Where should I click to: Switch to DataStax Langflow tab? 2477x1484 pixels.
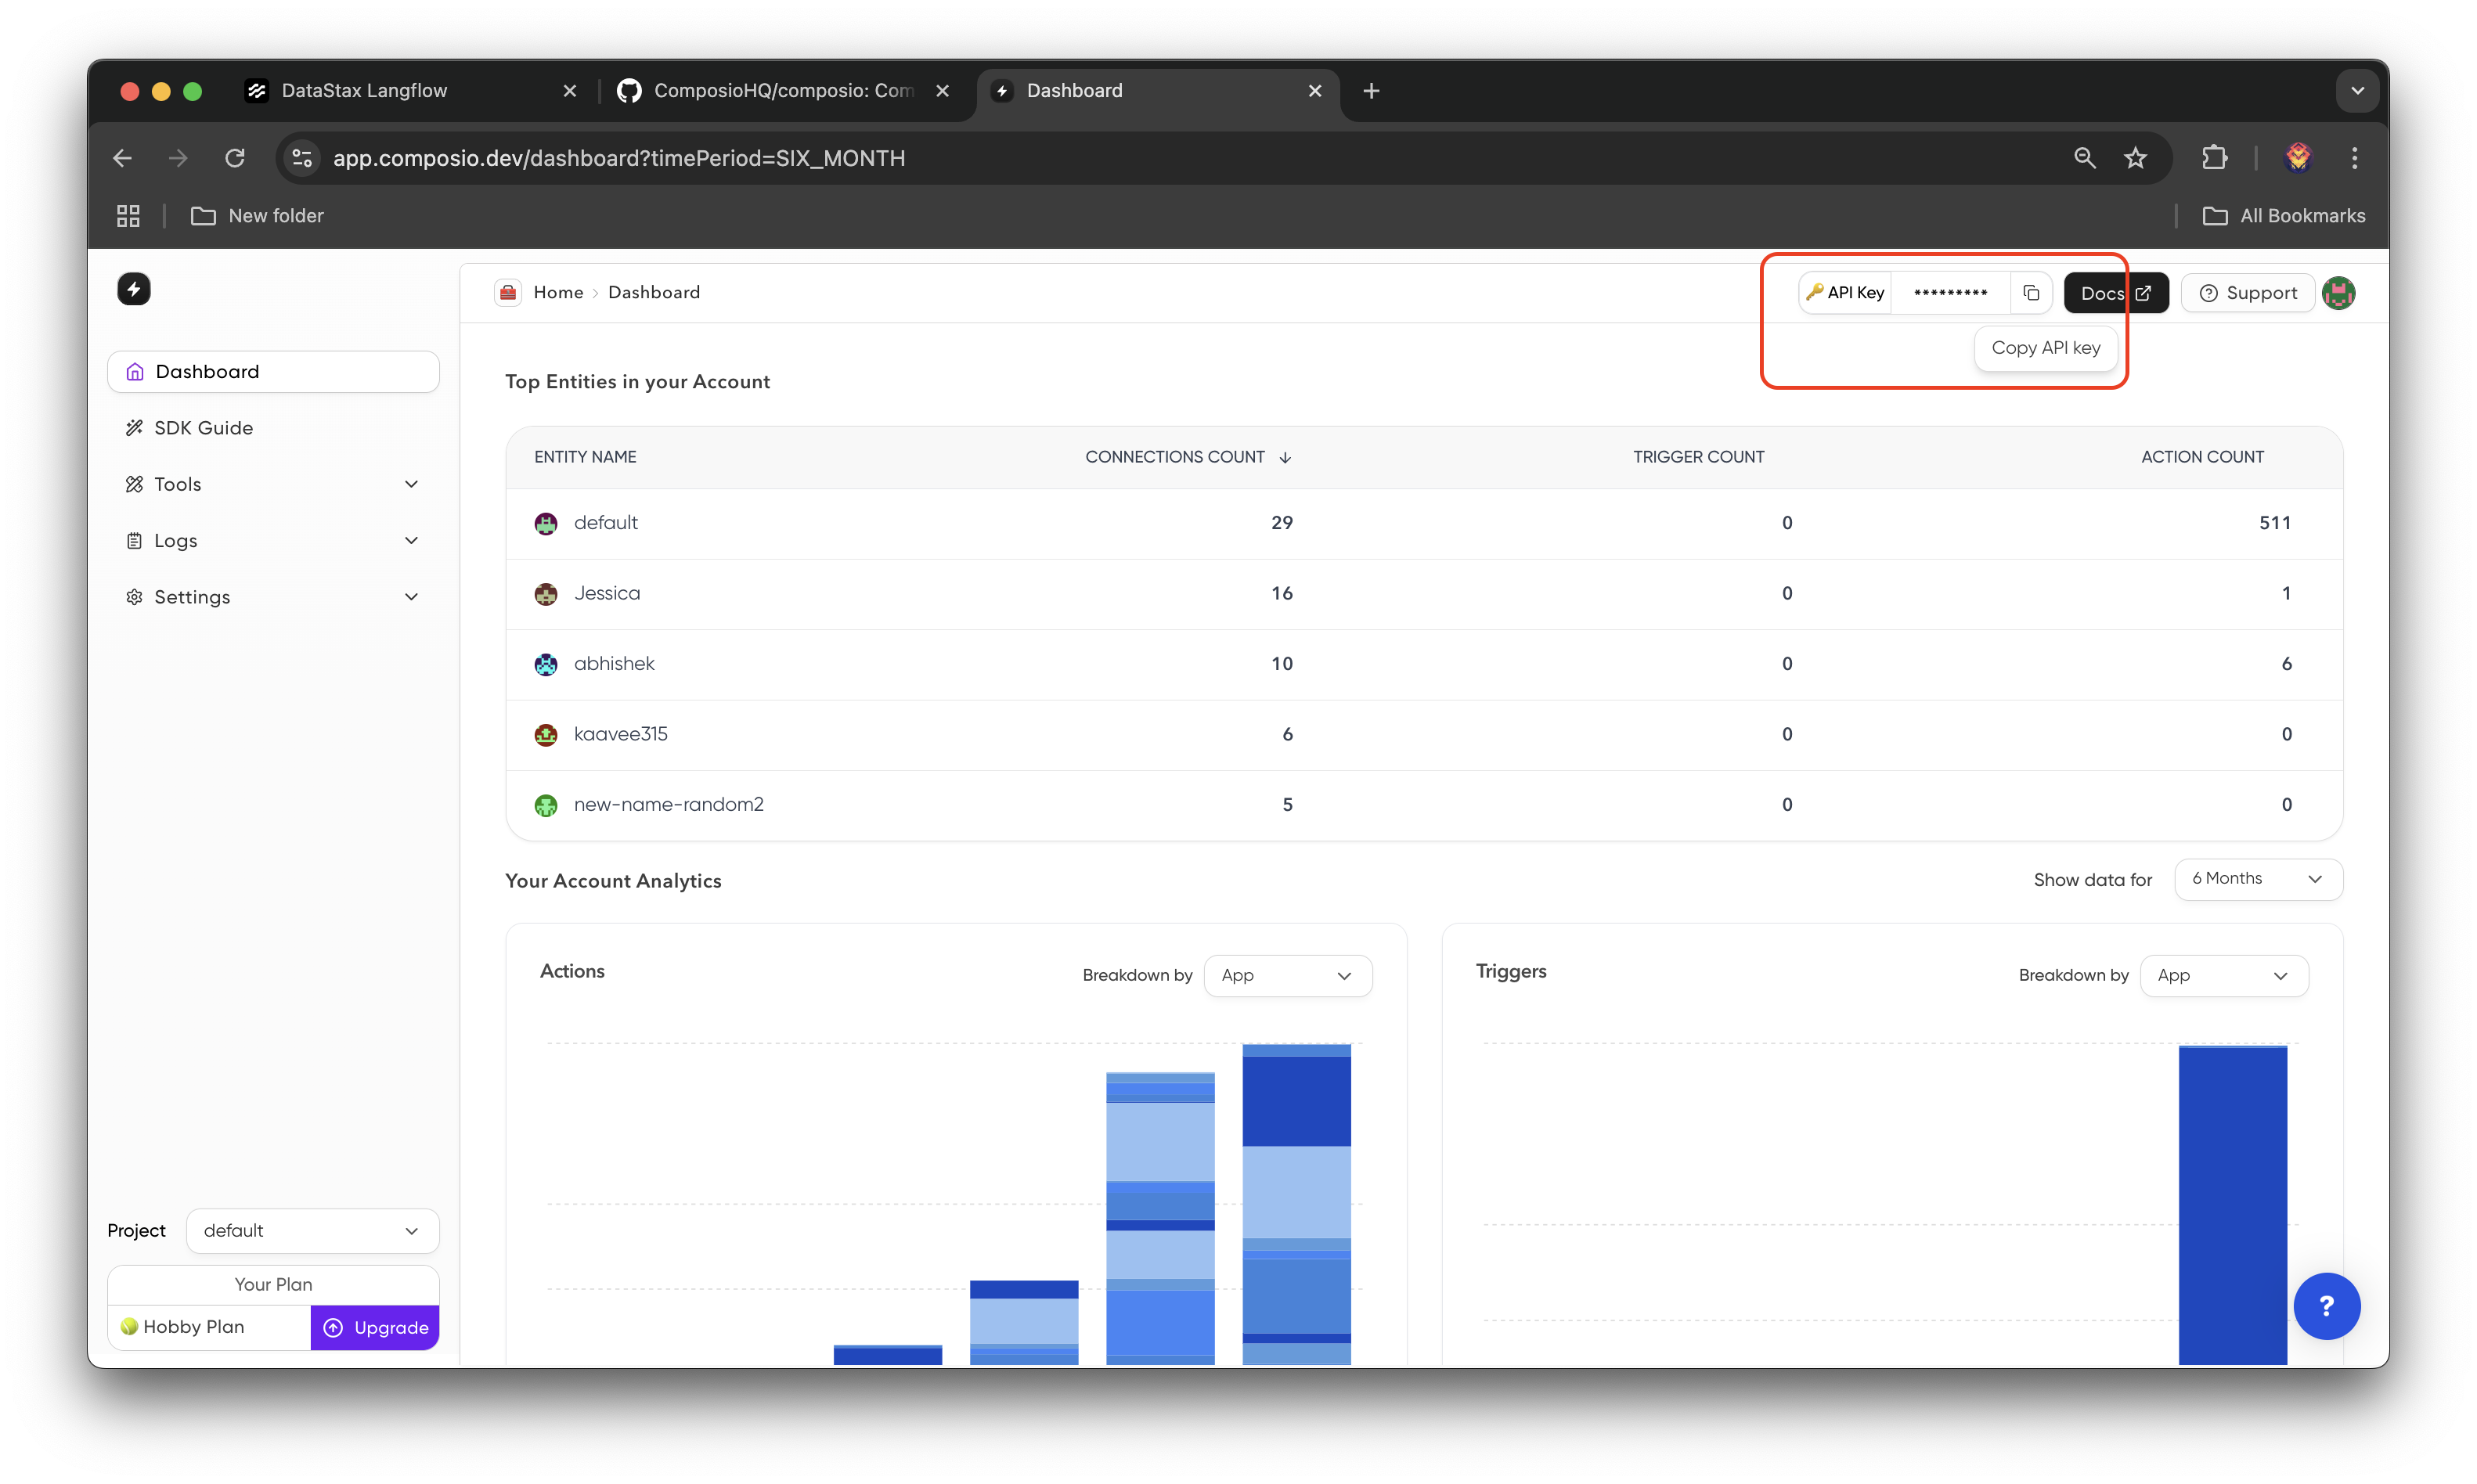364,91
